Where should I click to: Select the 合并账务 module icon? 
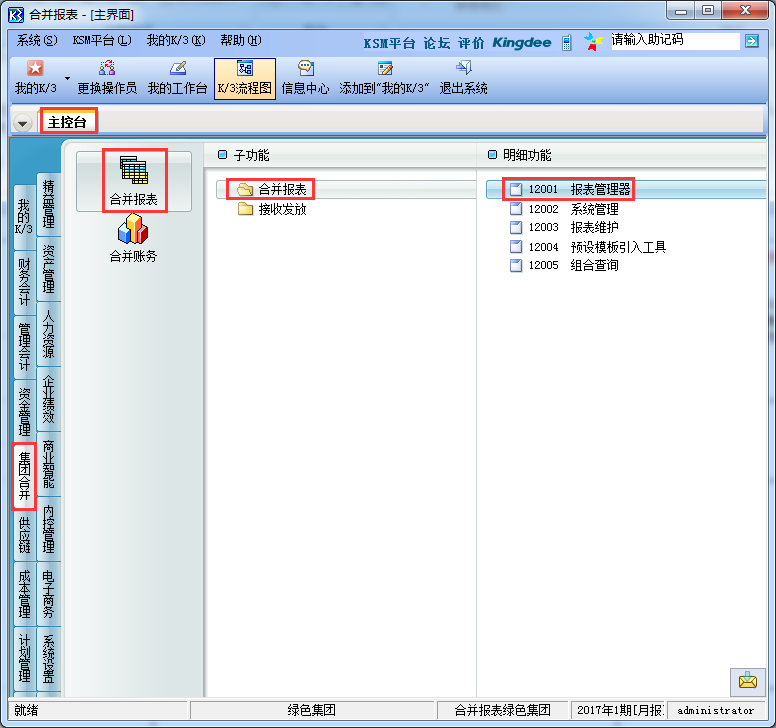point(133,240)
